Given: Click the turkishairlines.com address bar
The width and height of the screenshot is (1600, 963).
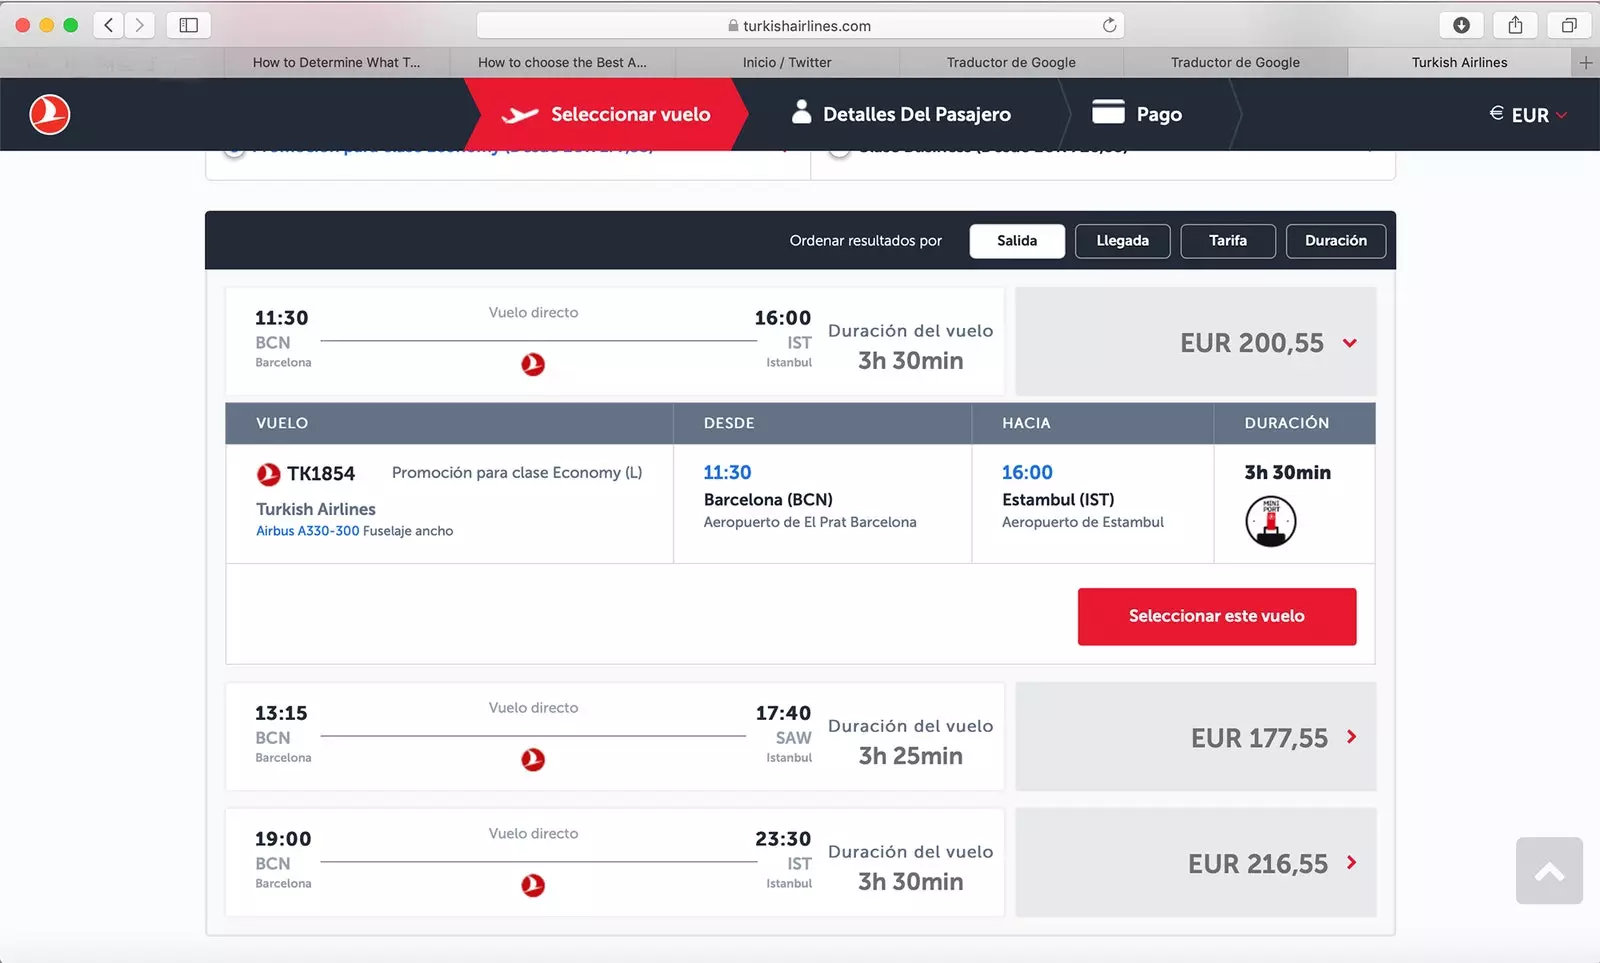Looking at the screenshot, I should (x=800, y=25).
